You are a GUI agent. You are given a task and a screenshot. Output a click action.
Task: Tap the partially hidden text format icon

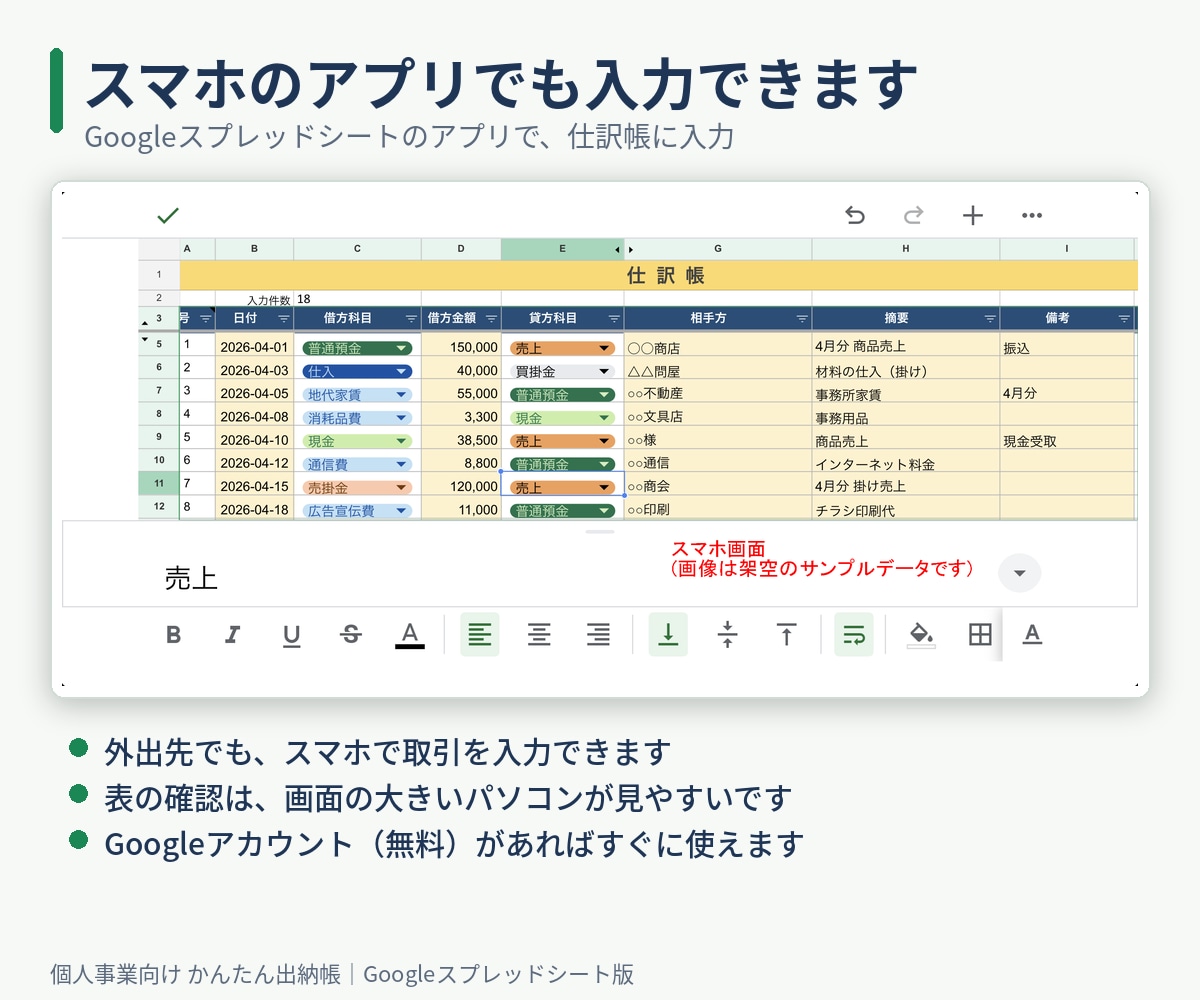[1032, 634]
